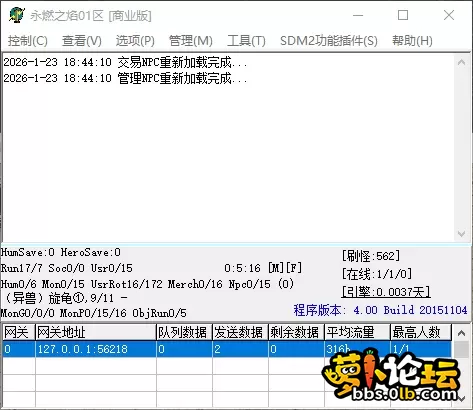Click the [引擎:0.0037天] link
The image size is (473, 410).
(x=386, y=292)
